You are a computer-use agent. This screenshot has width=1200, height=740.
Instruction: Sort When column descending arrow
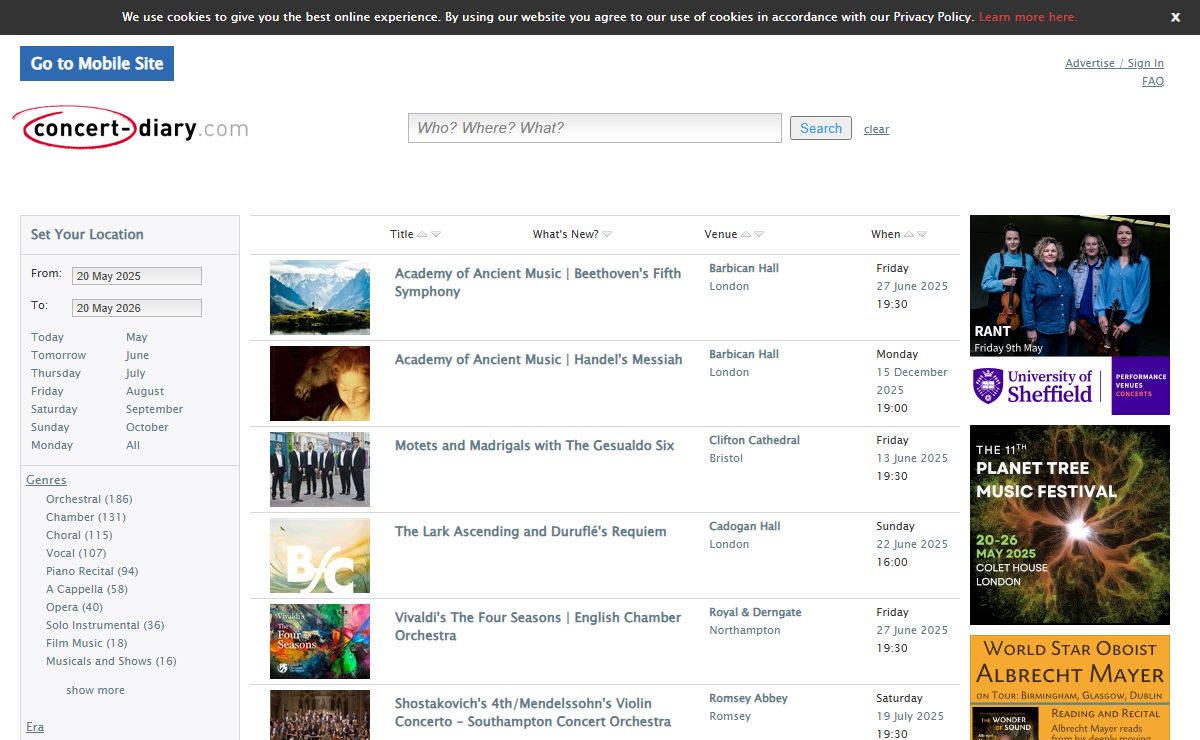click(x=922, y=235)
